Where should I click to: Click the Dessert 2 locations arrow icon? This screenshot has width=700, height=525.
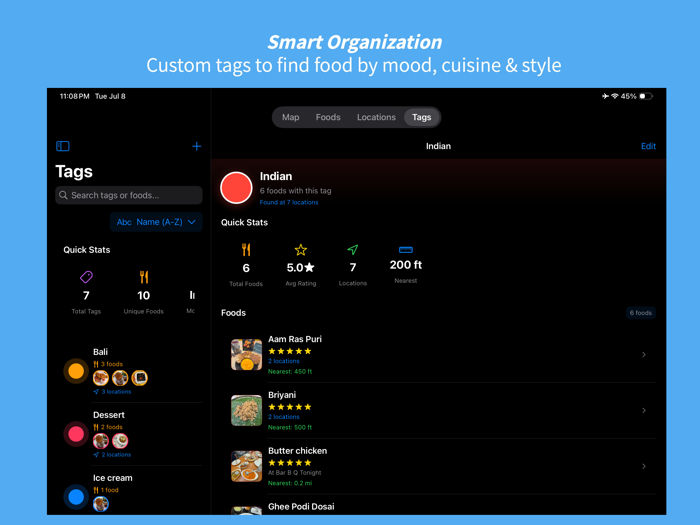96,454
